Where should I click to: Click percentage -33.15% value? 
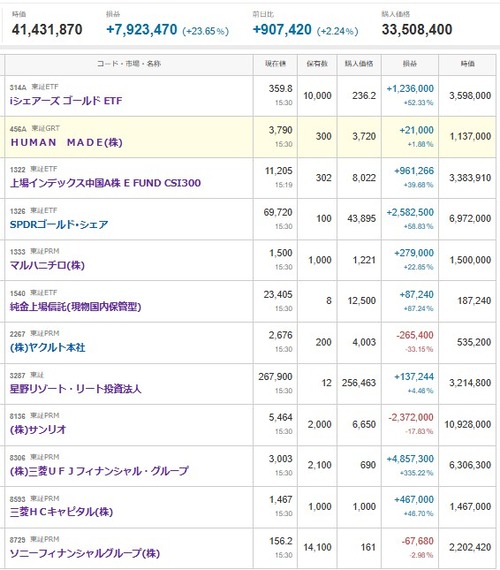point(419,349)
